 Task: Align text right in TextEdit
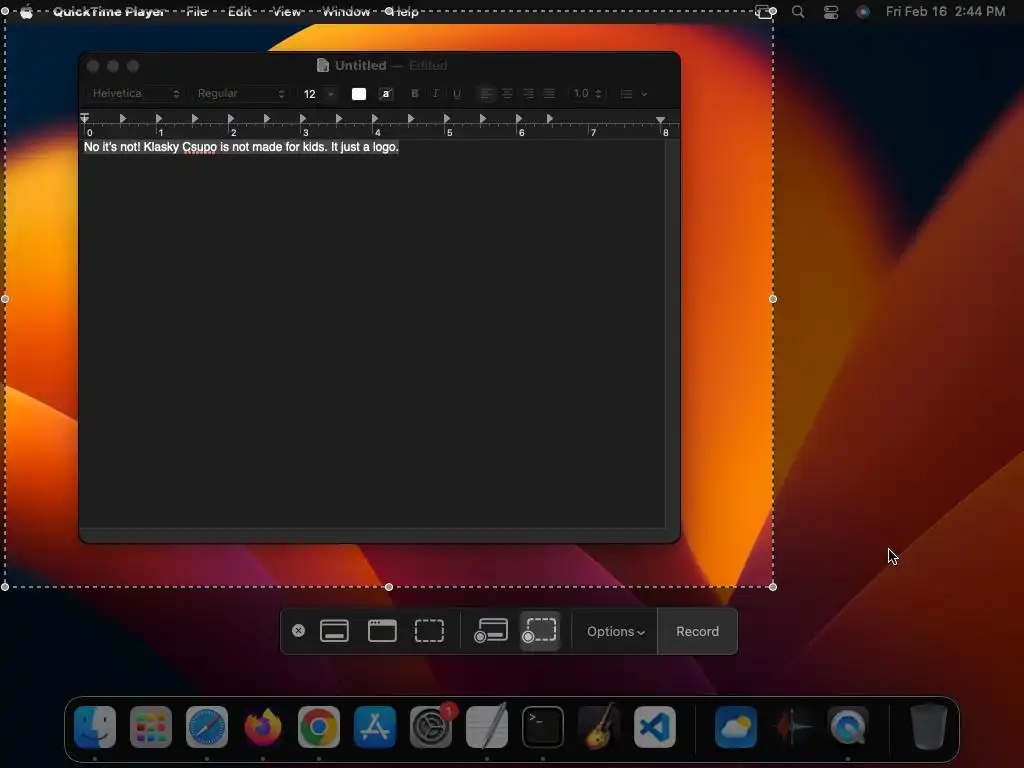click(528, 94)
